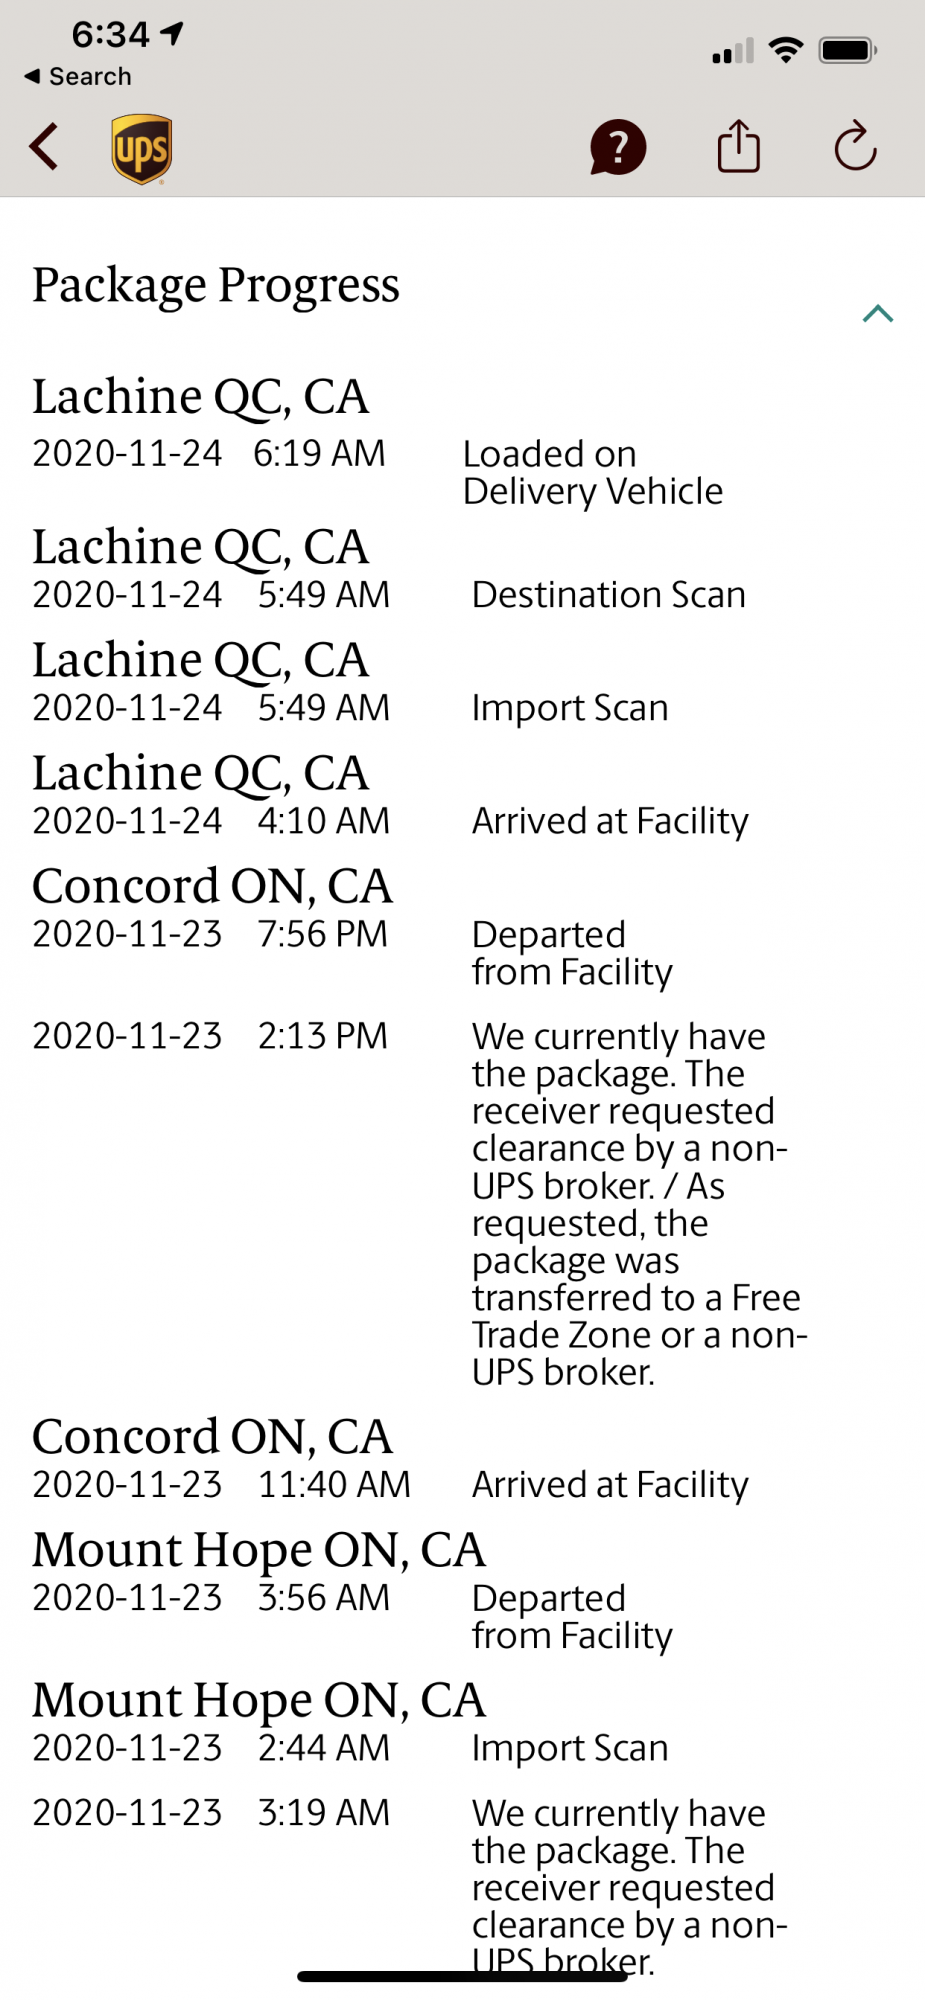Tap Concord ON, CA 11:40 AM arrival entry
The height and width of the screenshot is (2000, 925).
[610, 1485]
